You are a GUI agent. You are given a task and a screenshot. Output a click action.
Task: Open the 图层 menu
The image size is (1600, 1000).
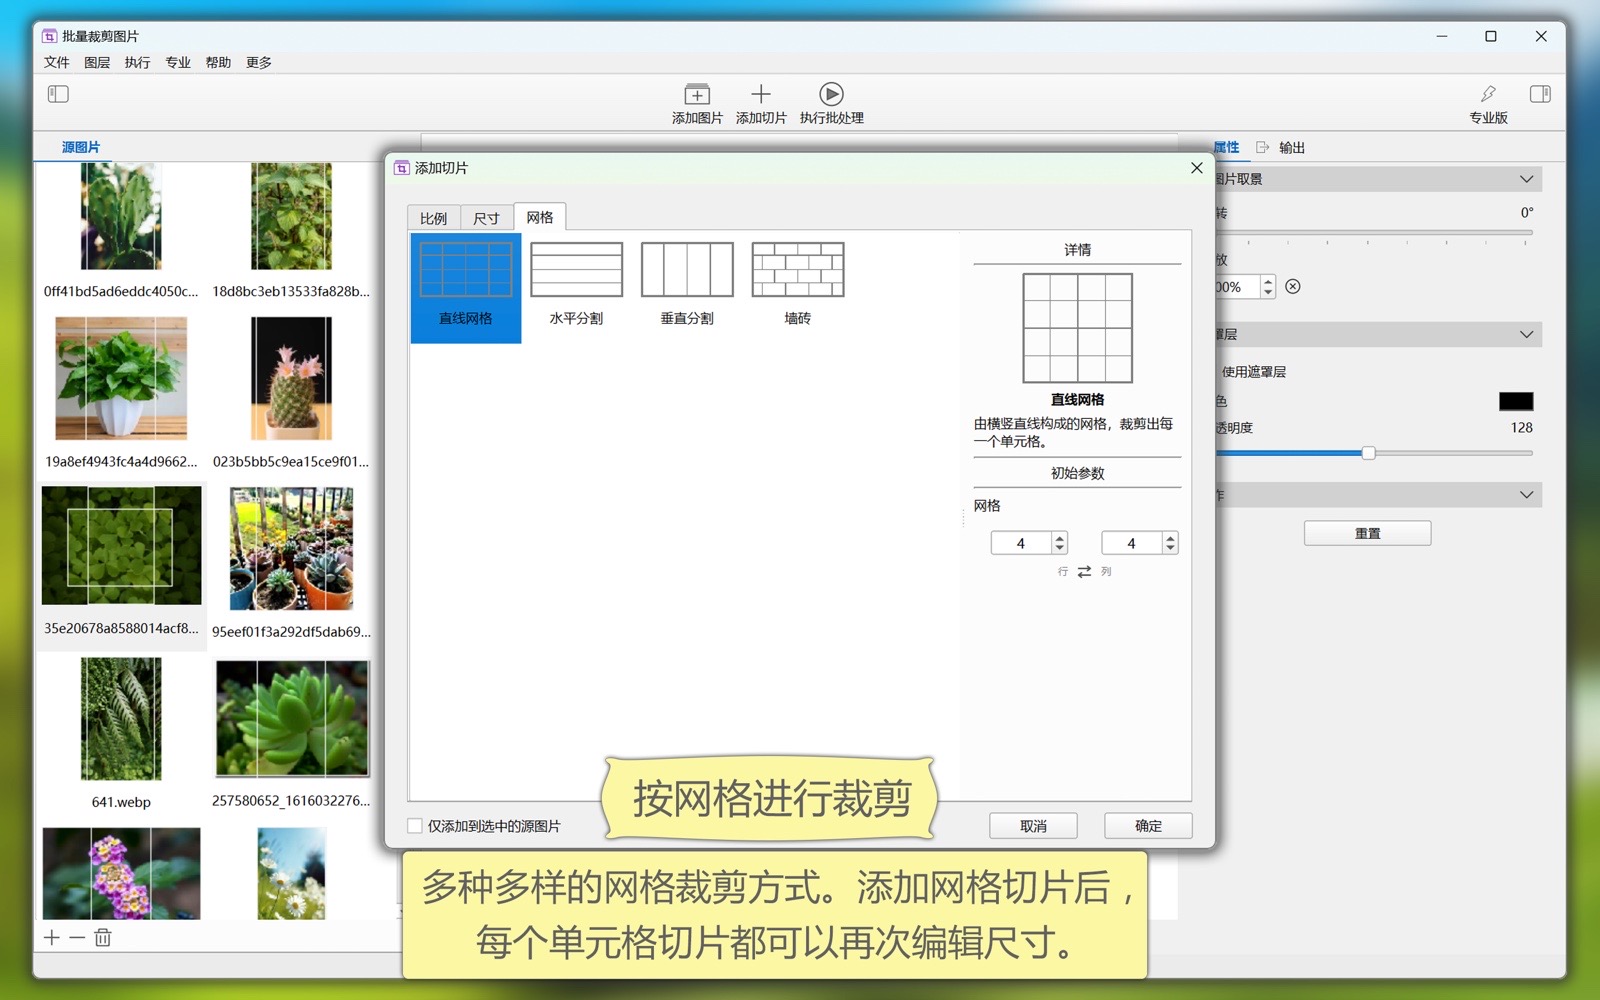97,62
